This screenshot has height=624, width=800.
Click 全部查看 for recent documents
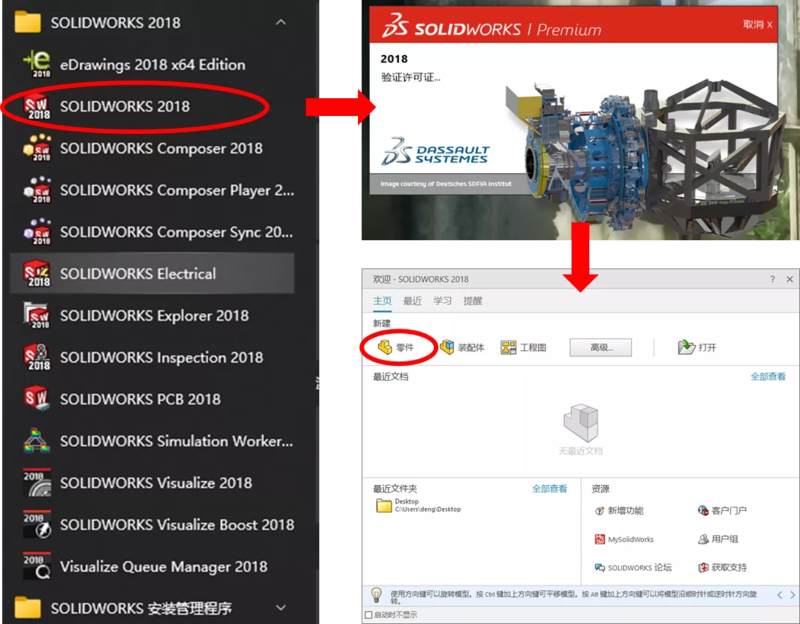[x=768, y=377]
